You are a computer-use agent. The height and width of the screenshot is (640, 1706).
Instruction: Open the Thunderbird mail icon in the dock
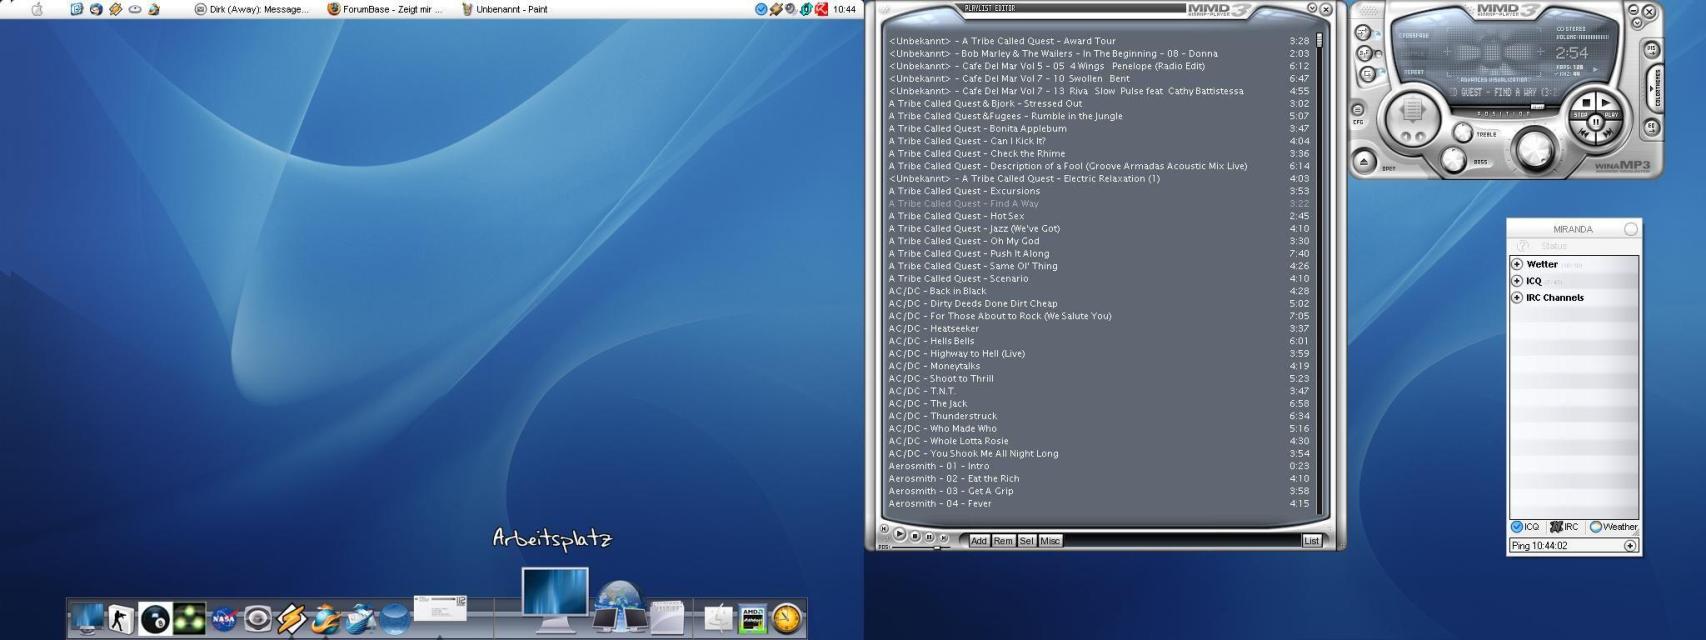(x=360, y=621)
